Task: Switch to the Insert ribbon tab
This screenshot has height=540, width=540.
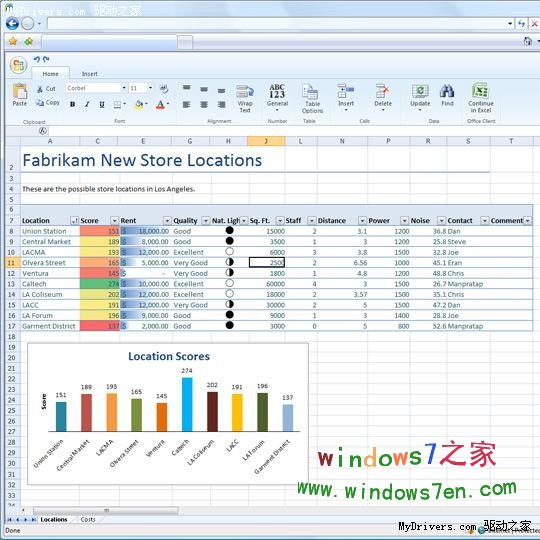Action: [90, 74]
